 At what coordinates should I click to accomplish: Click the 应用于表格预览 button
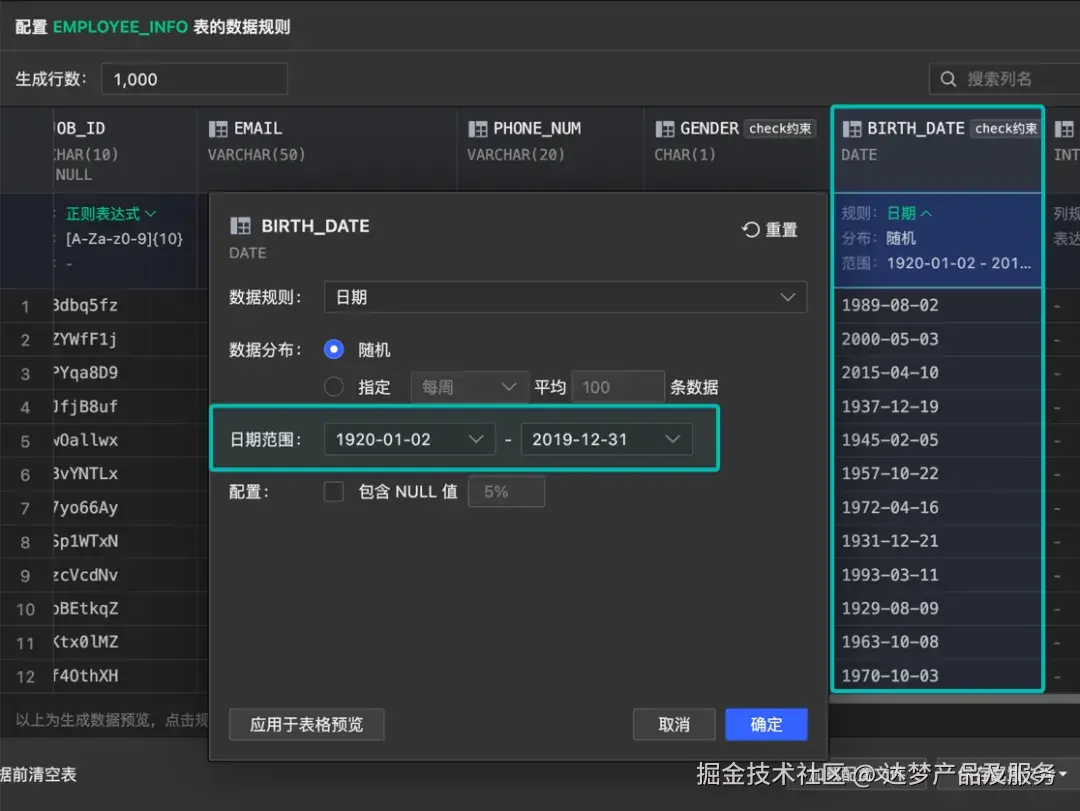click(307, 724)
